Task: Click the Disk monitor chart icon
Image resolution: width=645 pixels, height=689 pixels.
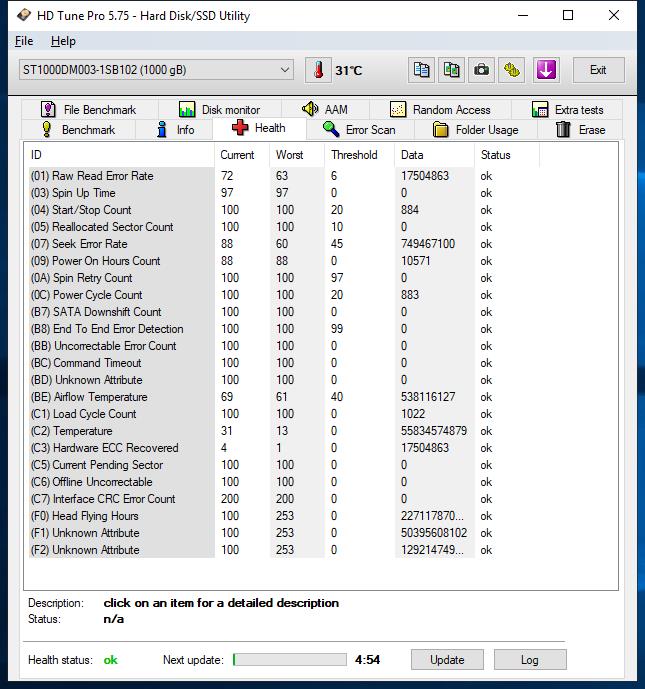Action: pos(187,109)
